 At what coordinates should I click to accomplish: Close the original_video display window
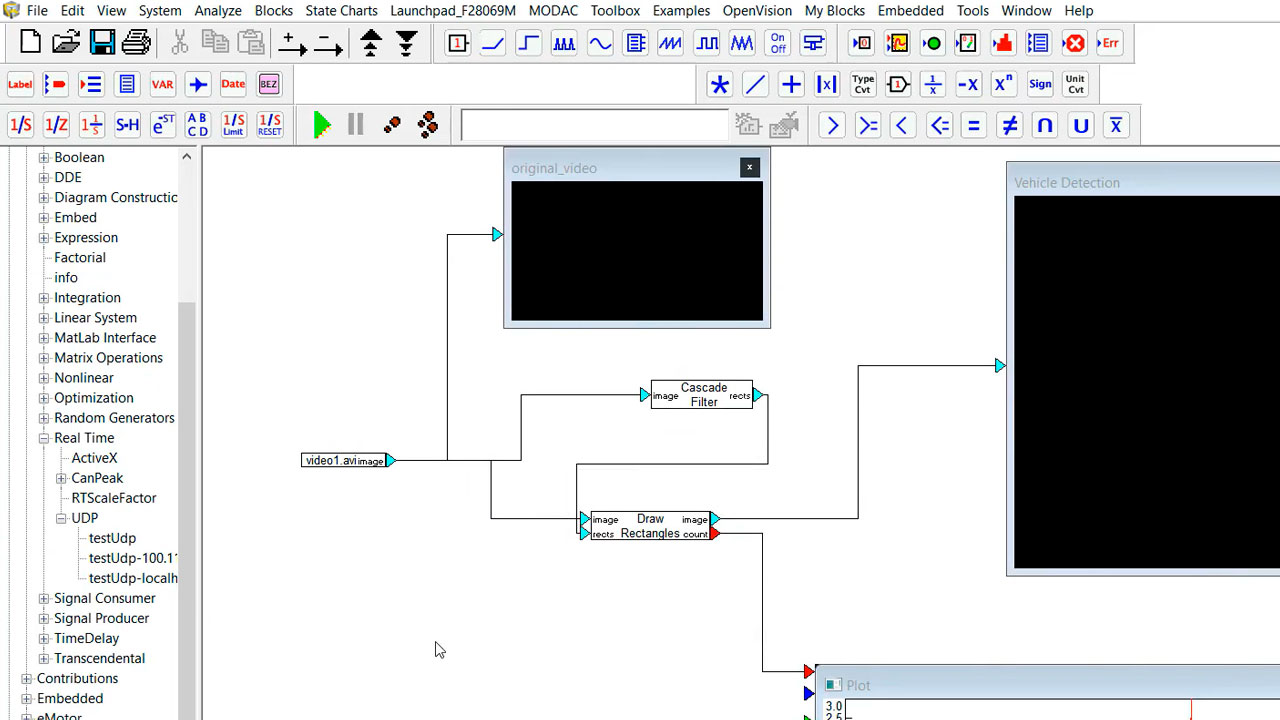750,167
